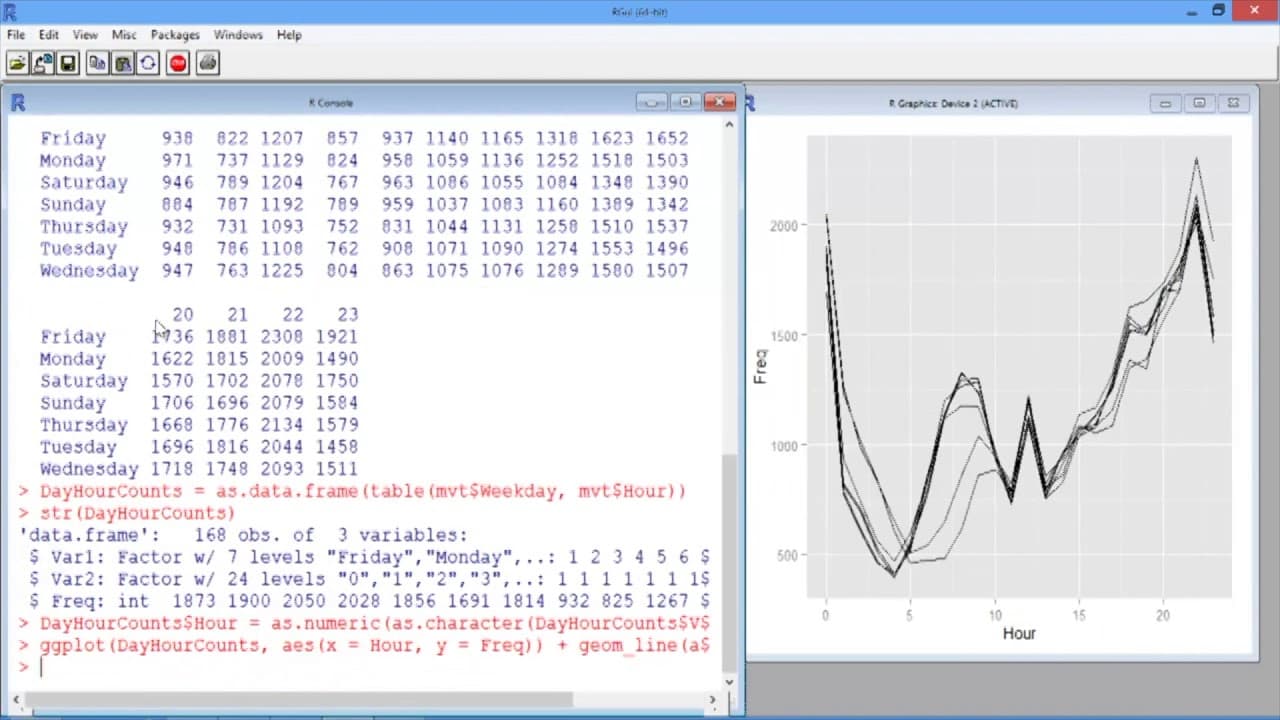Click the Print toolbar icon
The height and width of the screenshot is (720, 1280).
click(208, 64)
